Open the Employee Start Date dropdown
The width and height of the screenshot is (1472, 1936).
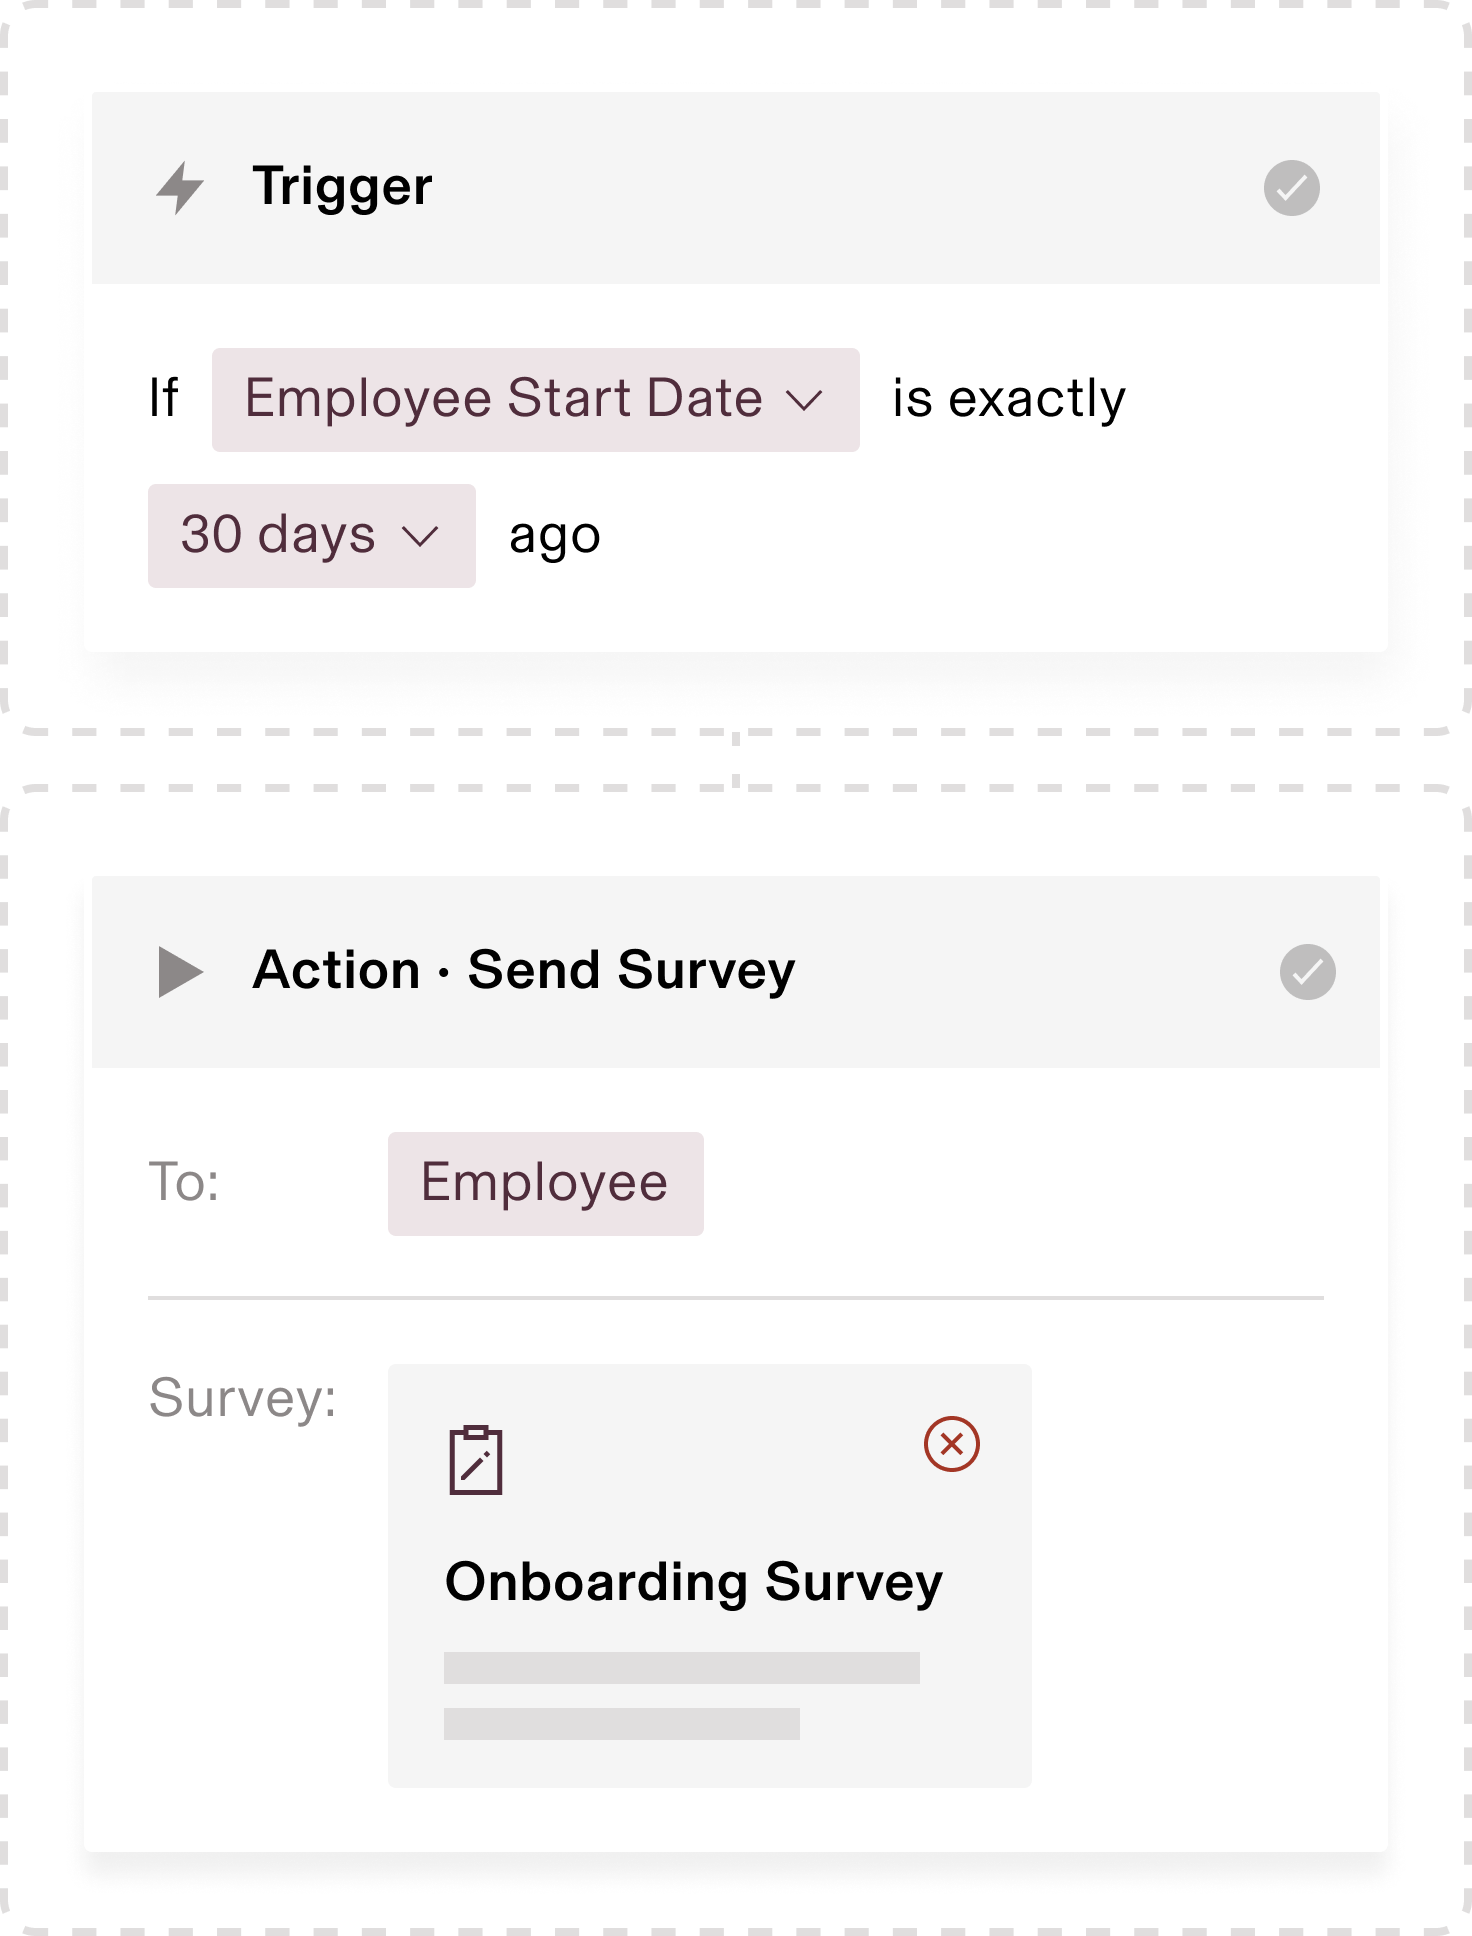[x=535, y=399]
